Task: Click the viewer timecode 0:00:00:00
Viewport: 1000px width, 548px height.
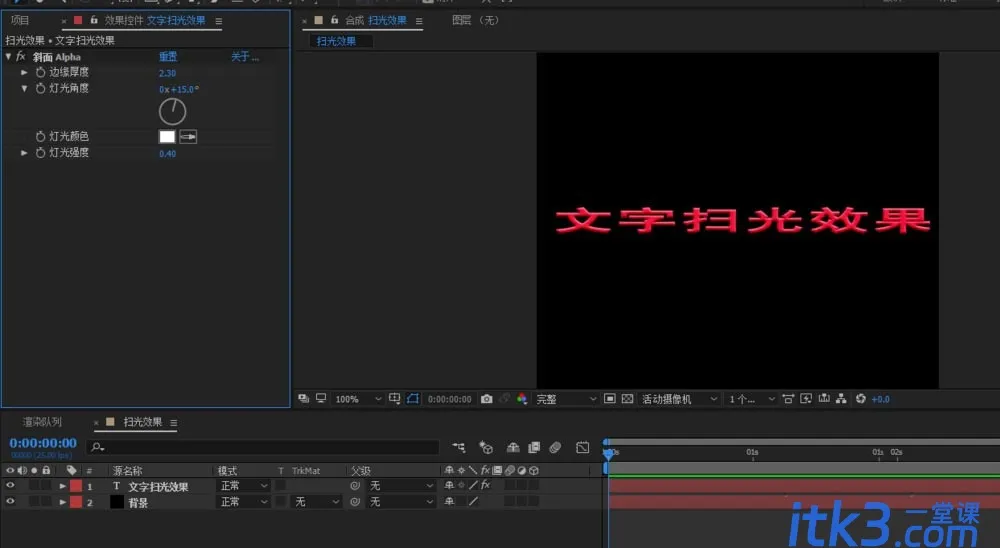Action: pos(450,399)
